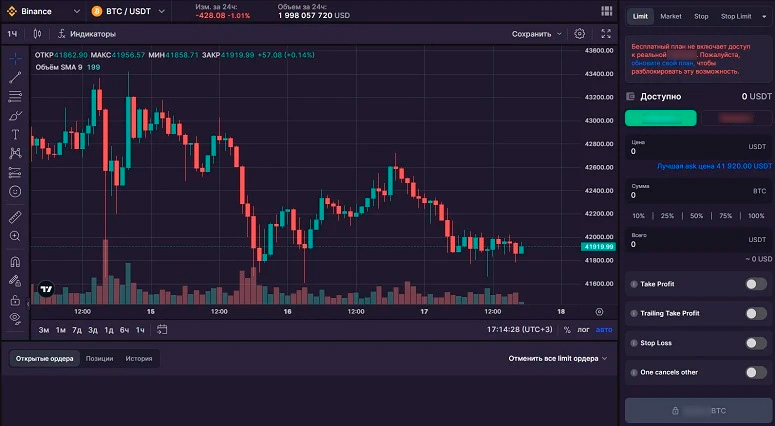Set amount to 50% of balance
The height and width of the screenshot is (426, 775).
696,216
